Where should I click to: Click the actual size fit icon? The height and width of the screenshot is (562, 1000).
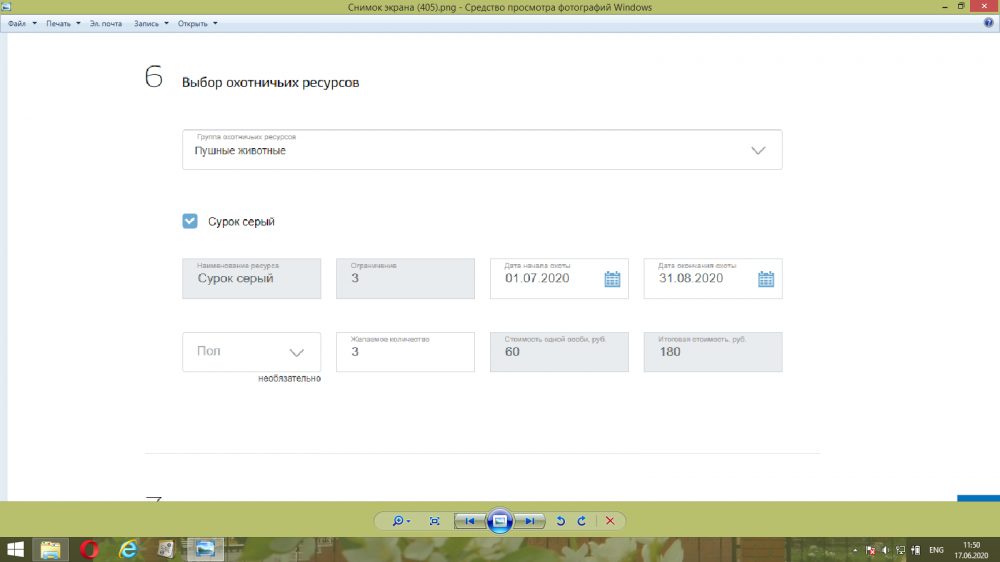click(x=434, y=521)
